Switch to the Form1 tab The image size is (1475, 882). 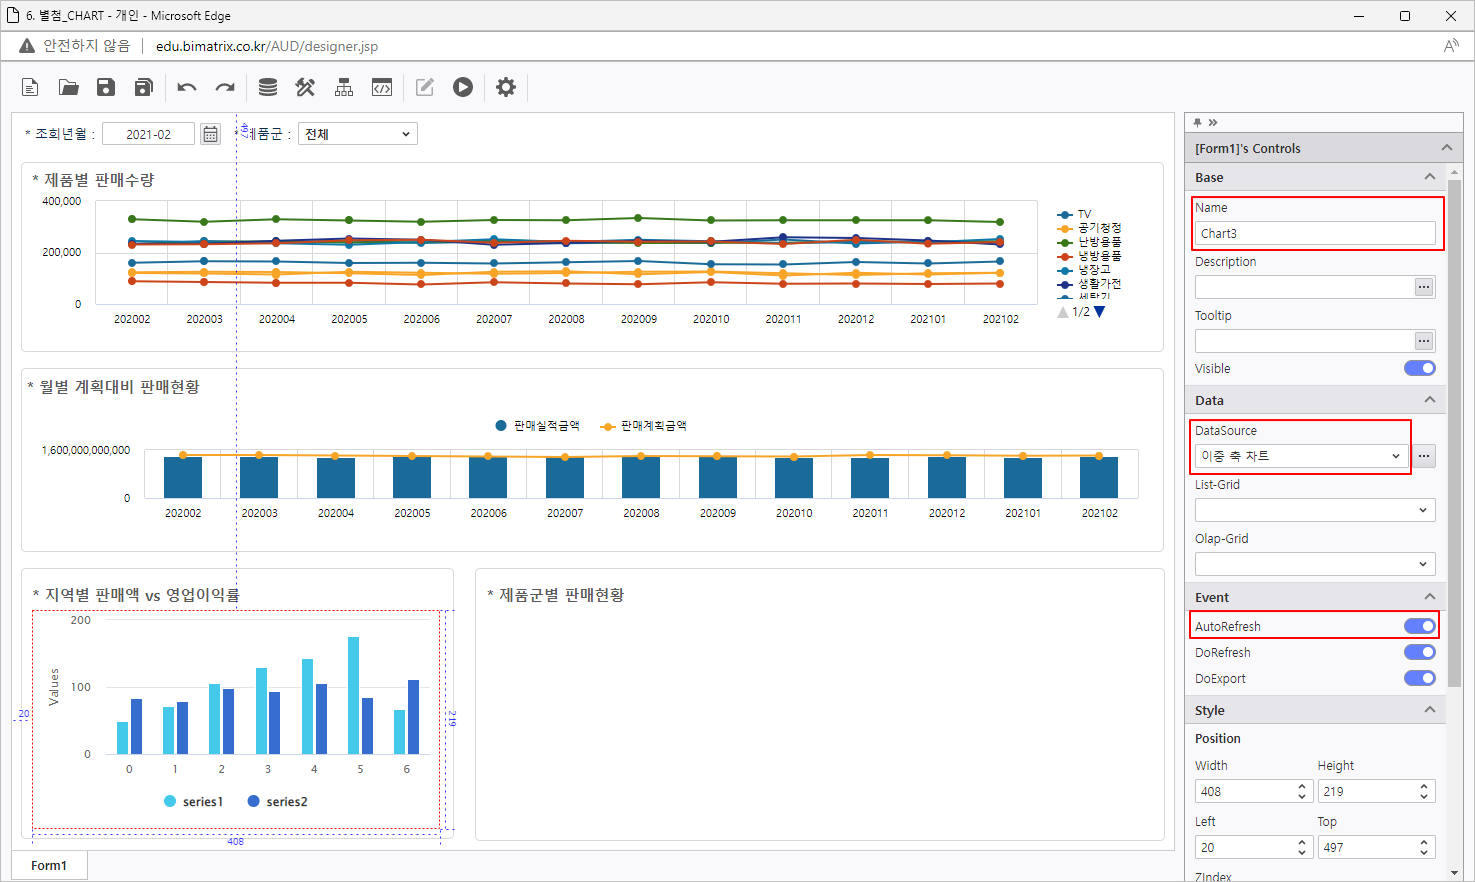(49, 865)
